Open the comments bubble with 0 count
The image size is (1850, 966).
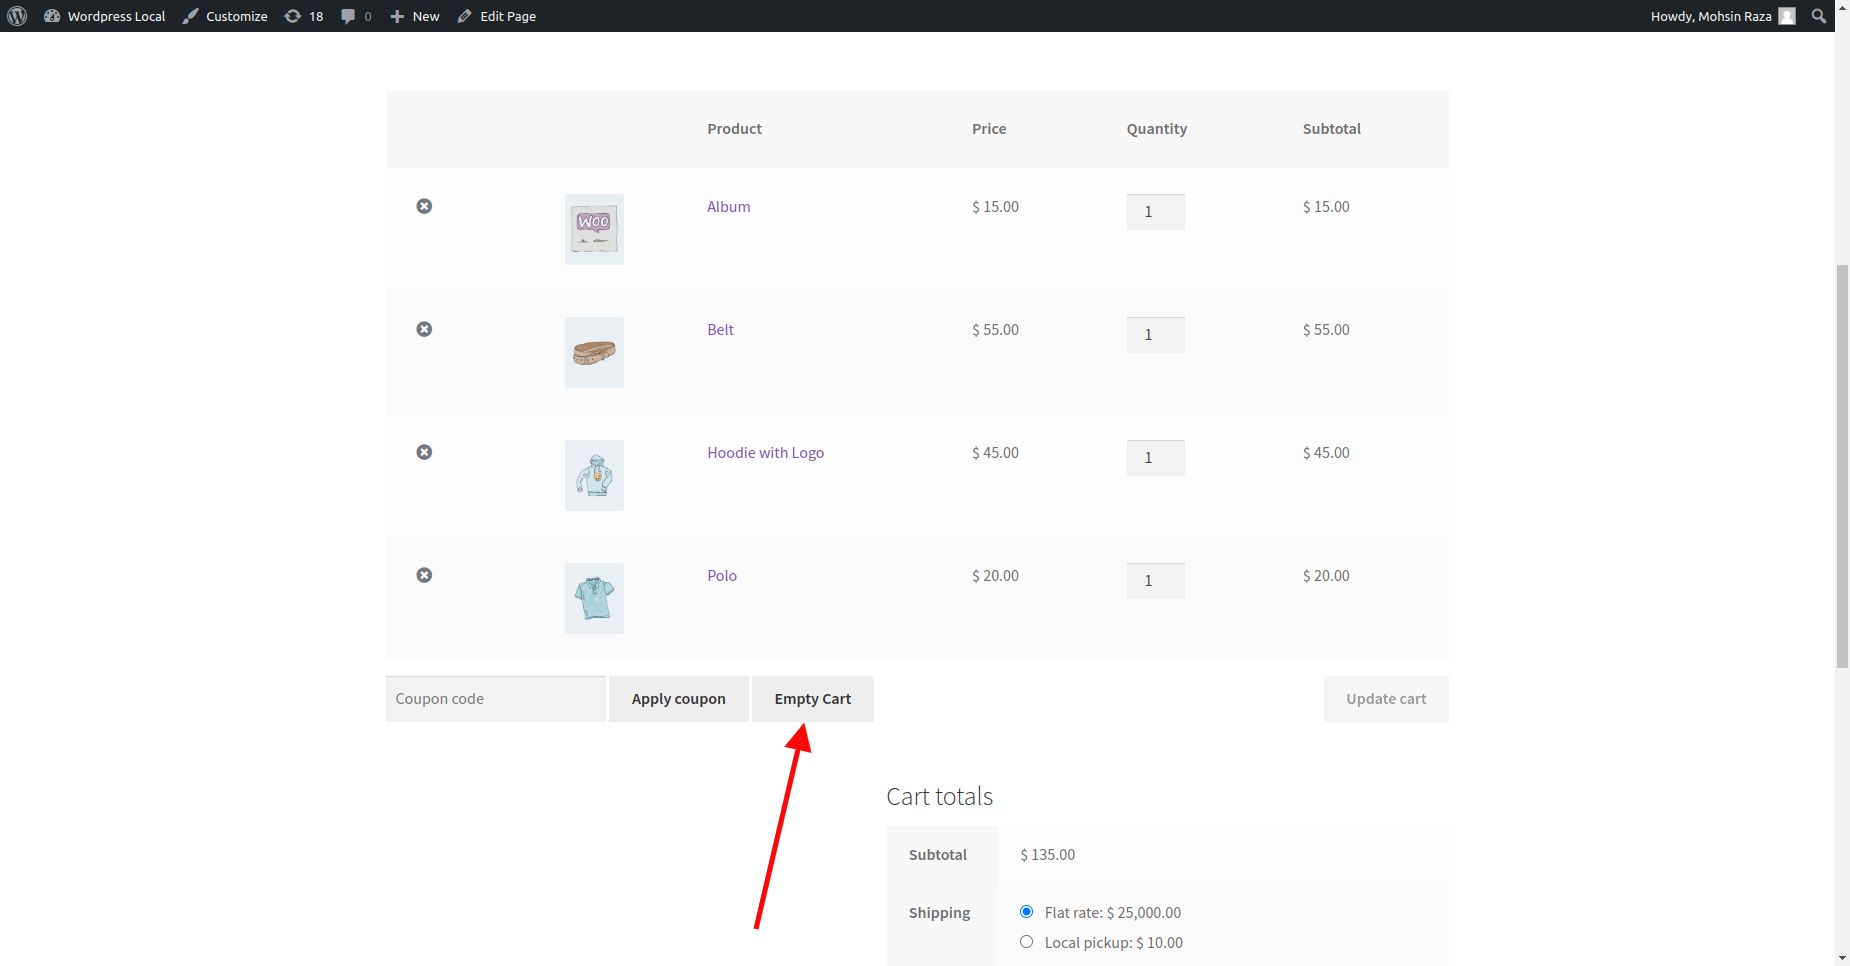pyautogui.click(x=356, y=16)
